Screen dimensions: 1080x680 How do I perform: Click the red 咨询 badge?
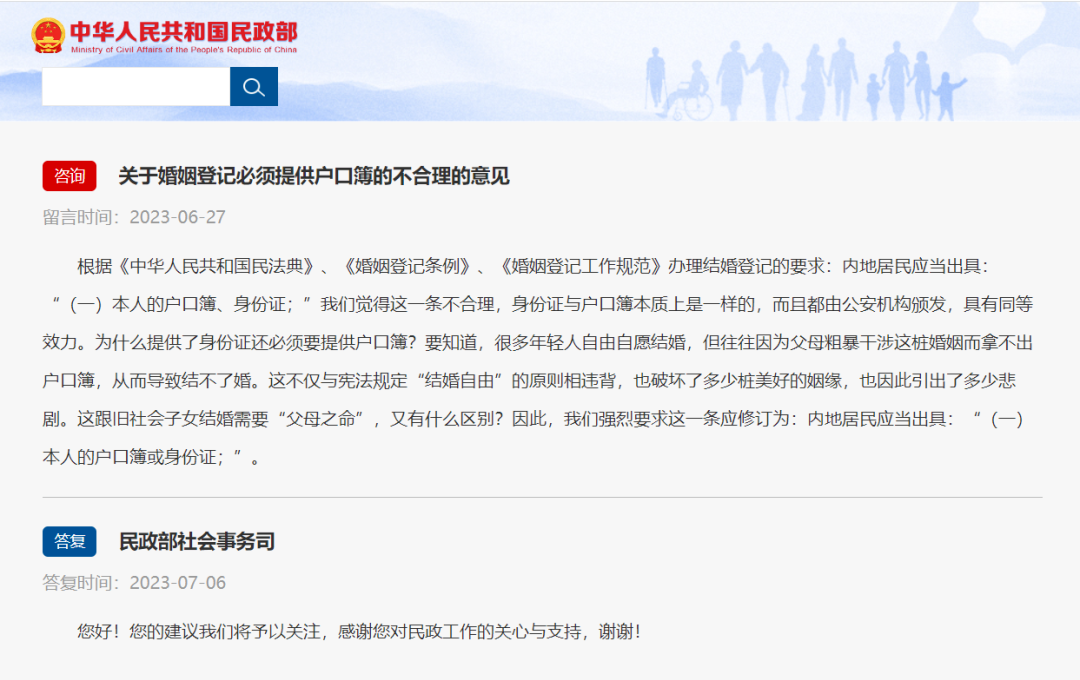point(70,175)
